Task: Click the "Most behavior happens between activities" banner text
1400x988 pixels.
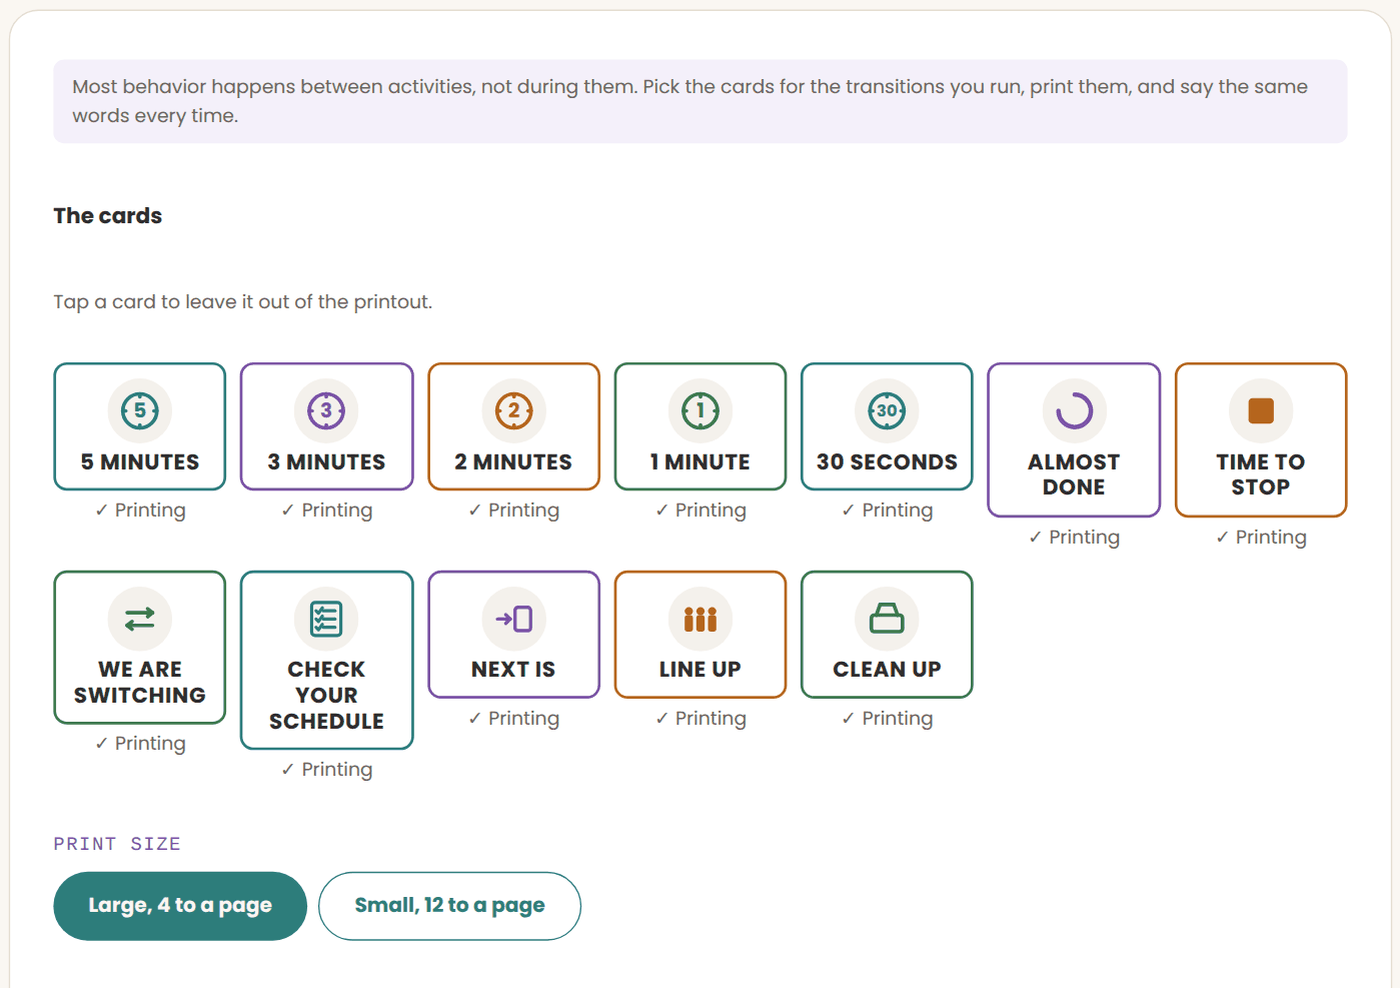Action: (x=690, y=101)
